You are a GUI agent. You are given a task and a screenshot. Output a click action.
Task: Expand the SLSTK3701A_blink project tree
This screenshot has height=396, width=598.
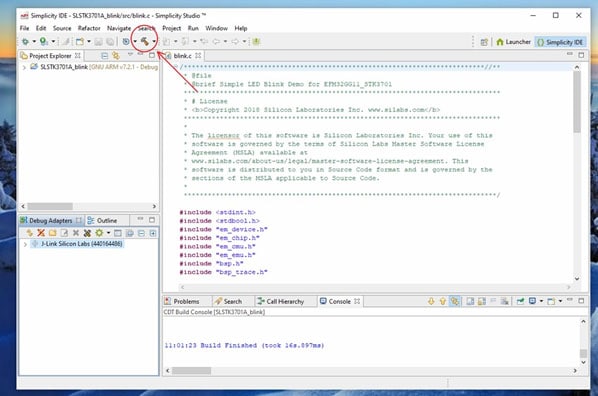(24, 67)
